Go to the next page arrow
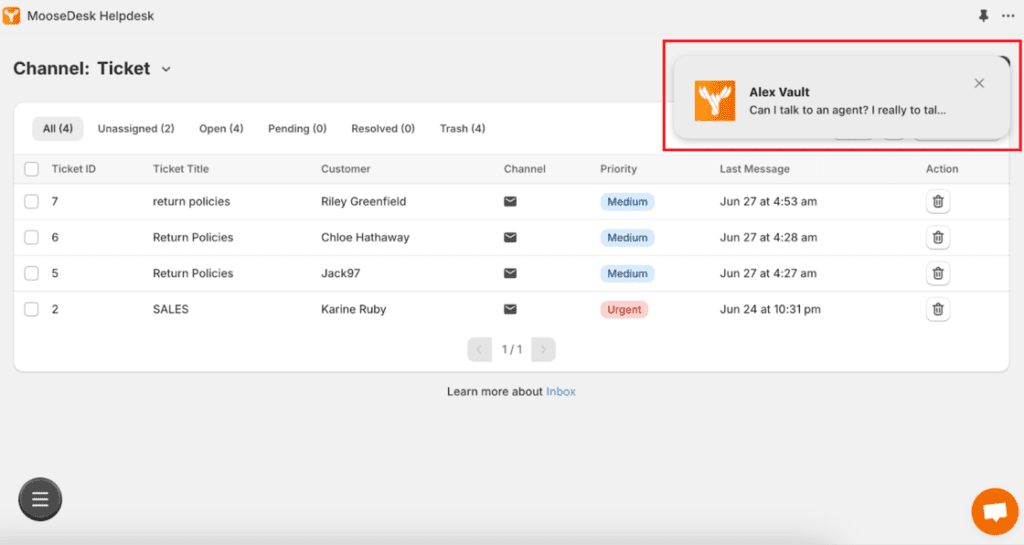This screenshot has width=1024, height=545. (x=543, y=350)
